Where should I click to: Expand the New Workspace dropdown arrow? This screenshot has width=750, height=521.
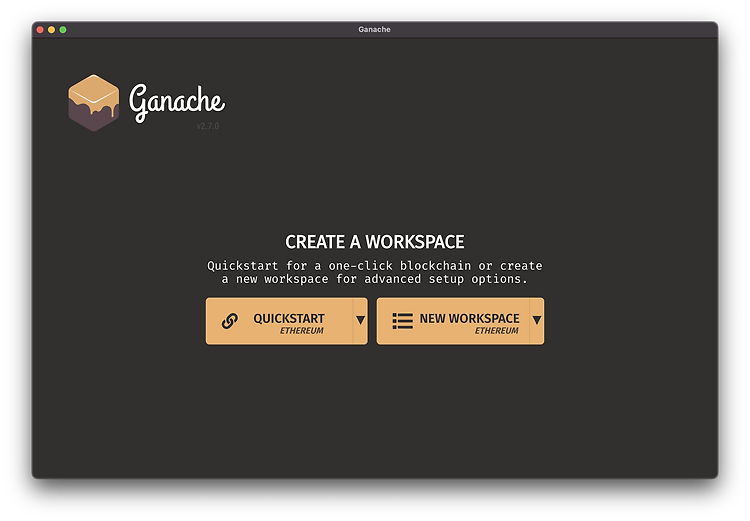coord(537,321)
